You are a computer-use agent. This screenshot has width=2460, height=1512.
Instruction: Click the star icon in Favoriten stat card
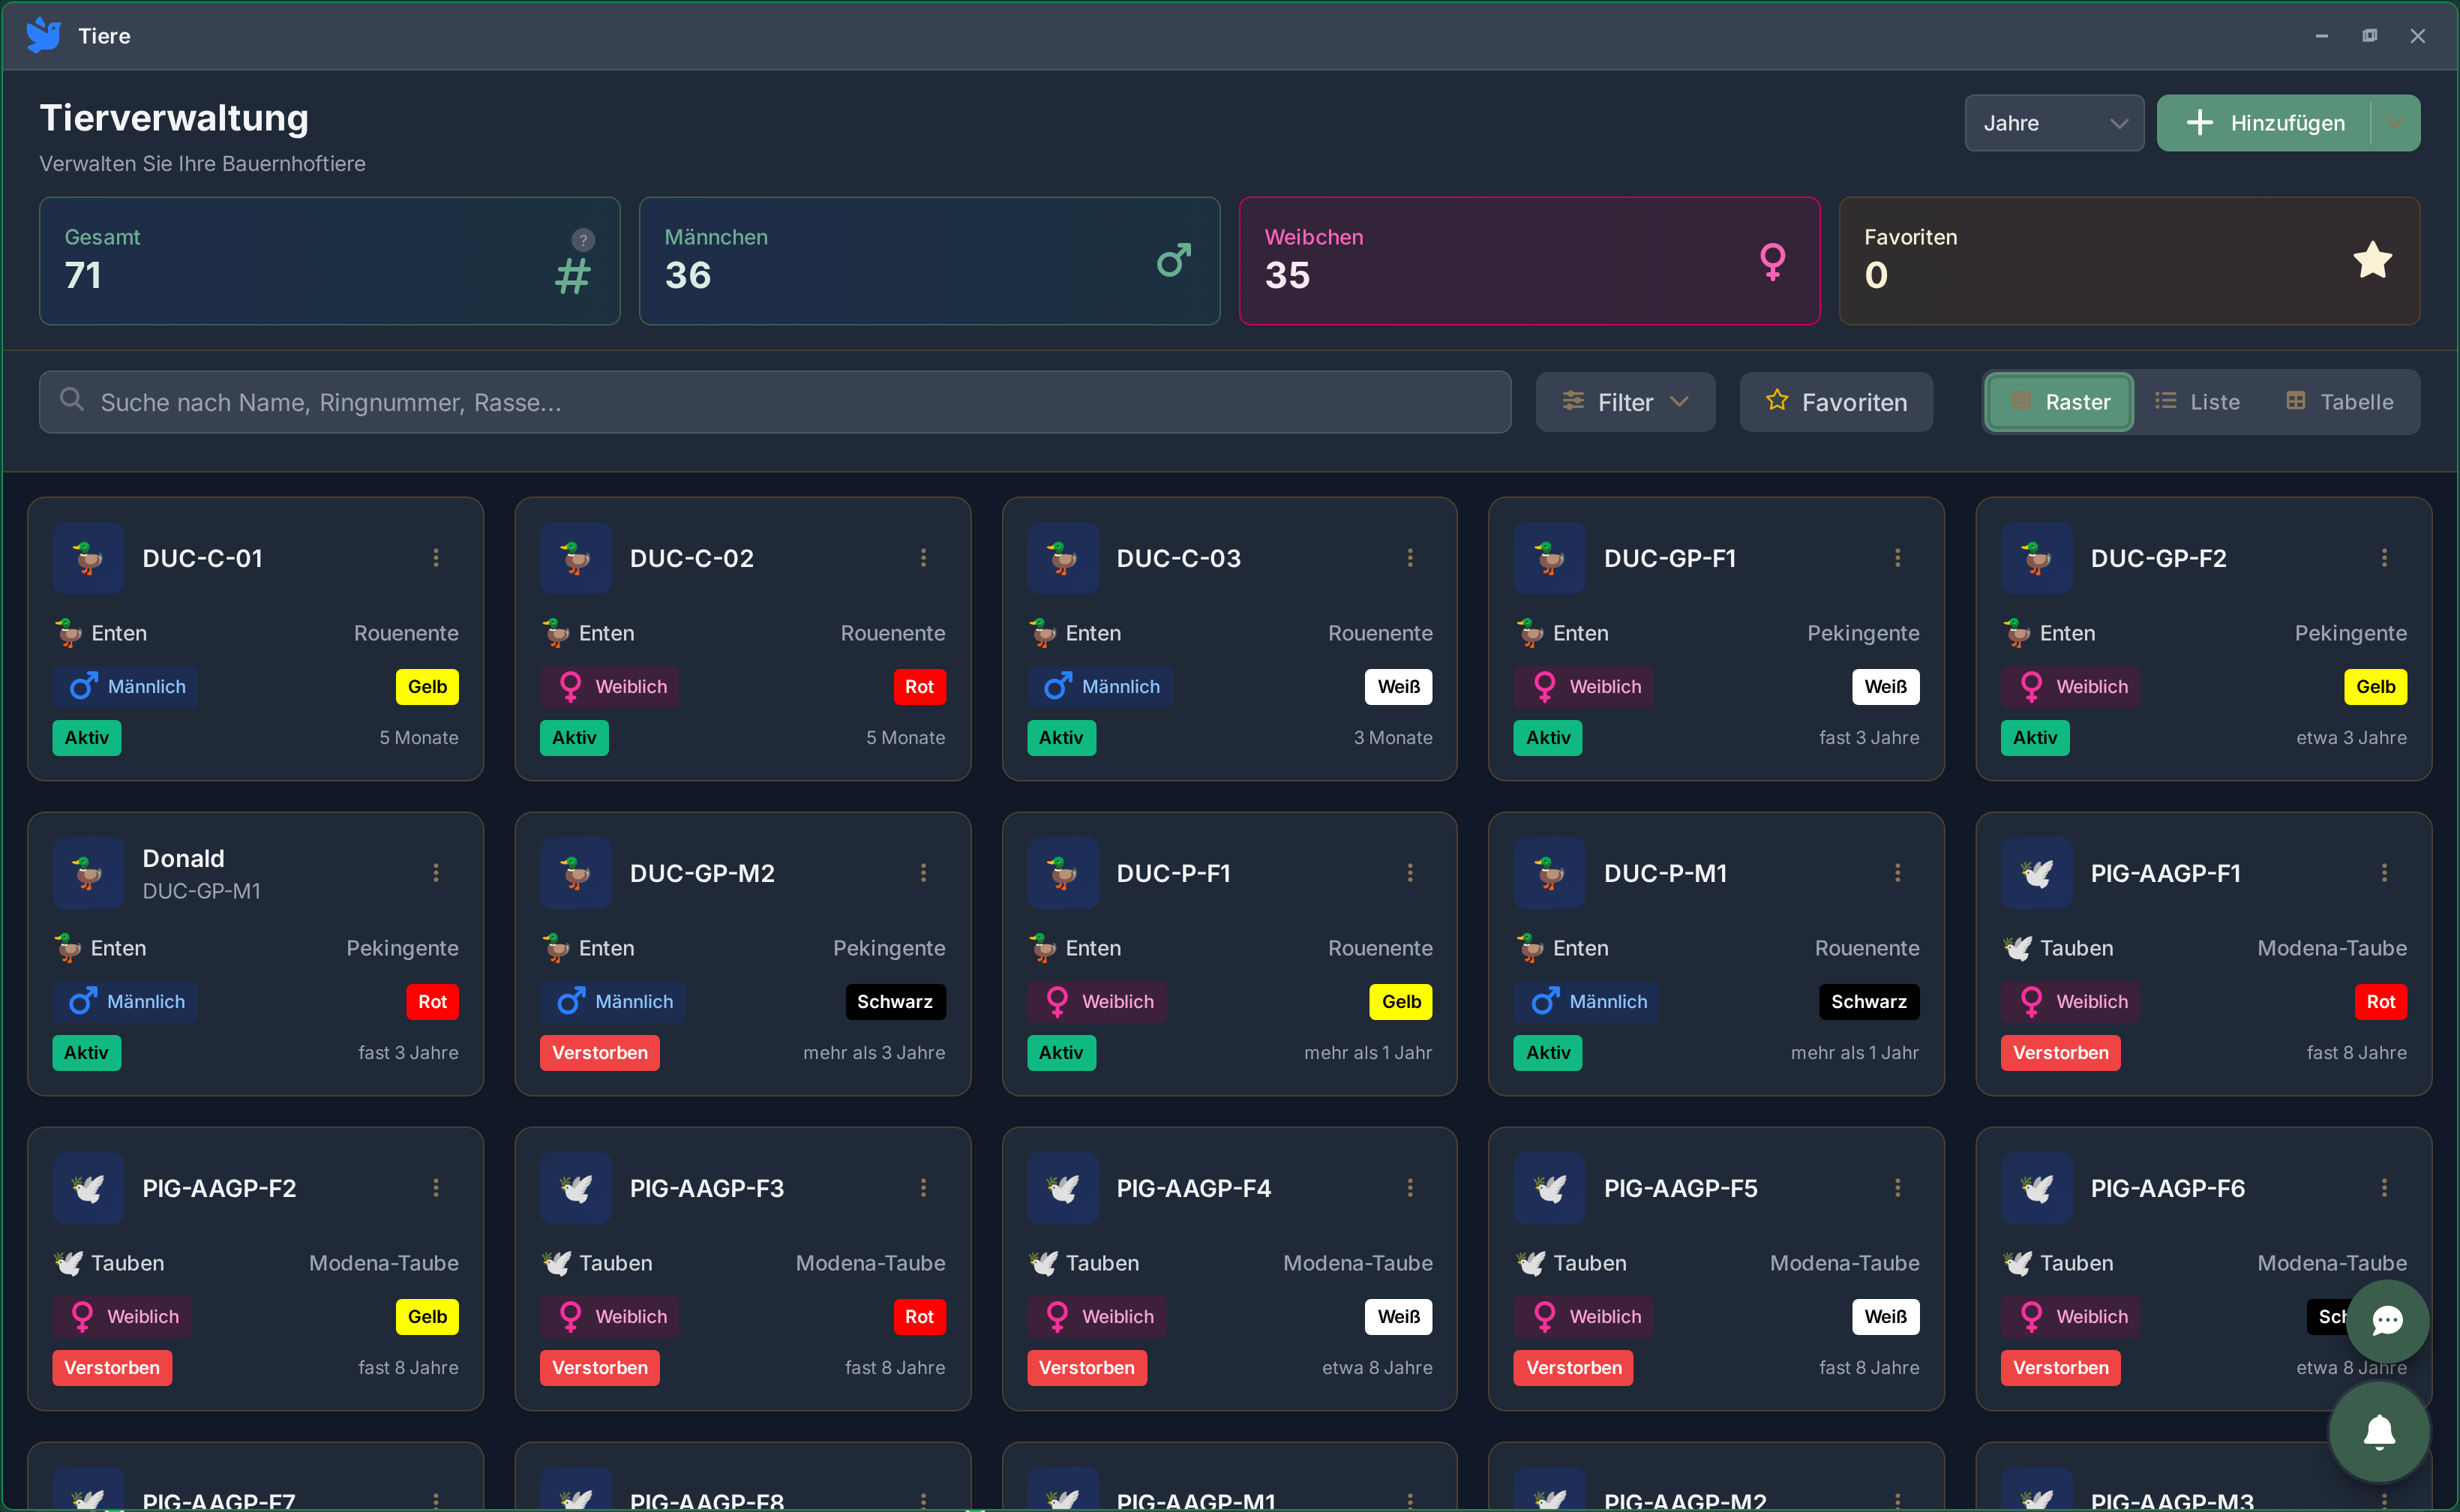click(2372, 261)
